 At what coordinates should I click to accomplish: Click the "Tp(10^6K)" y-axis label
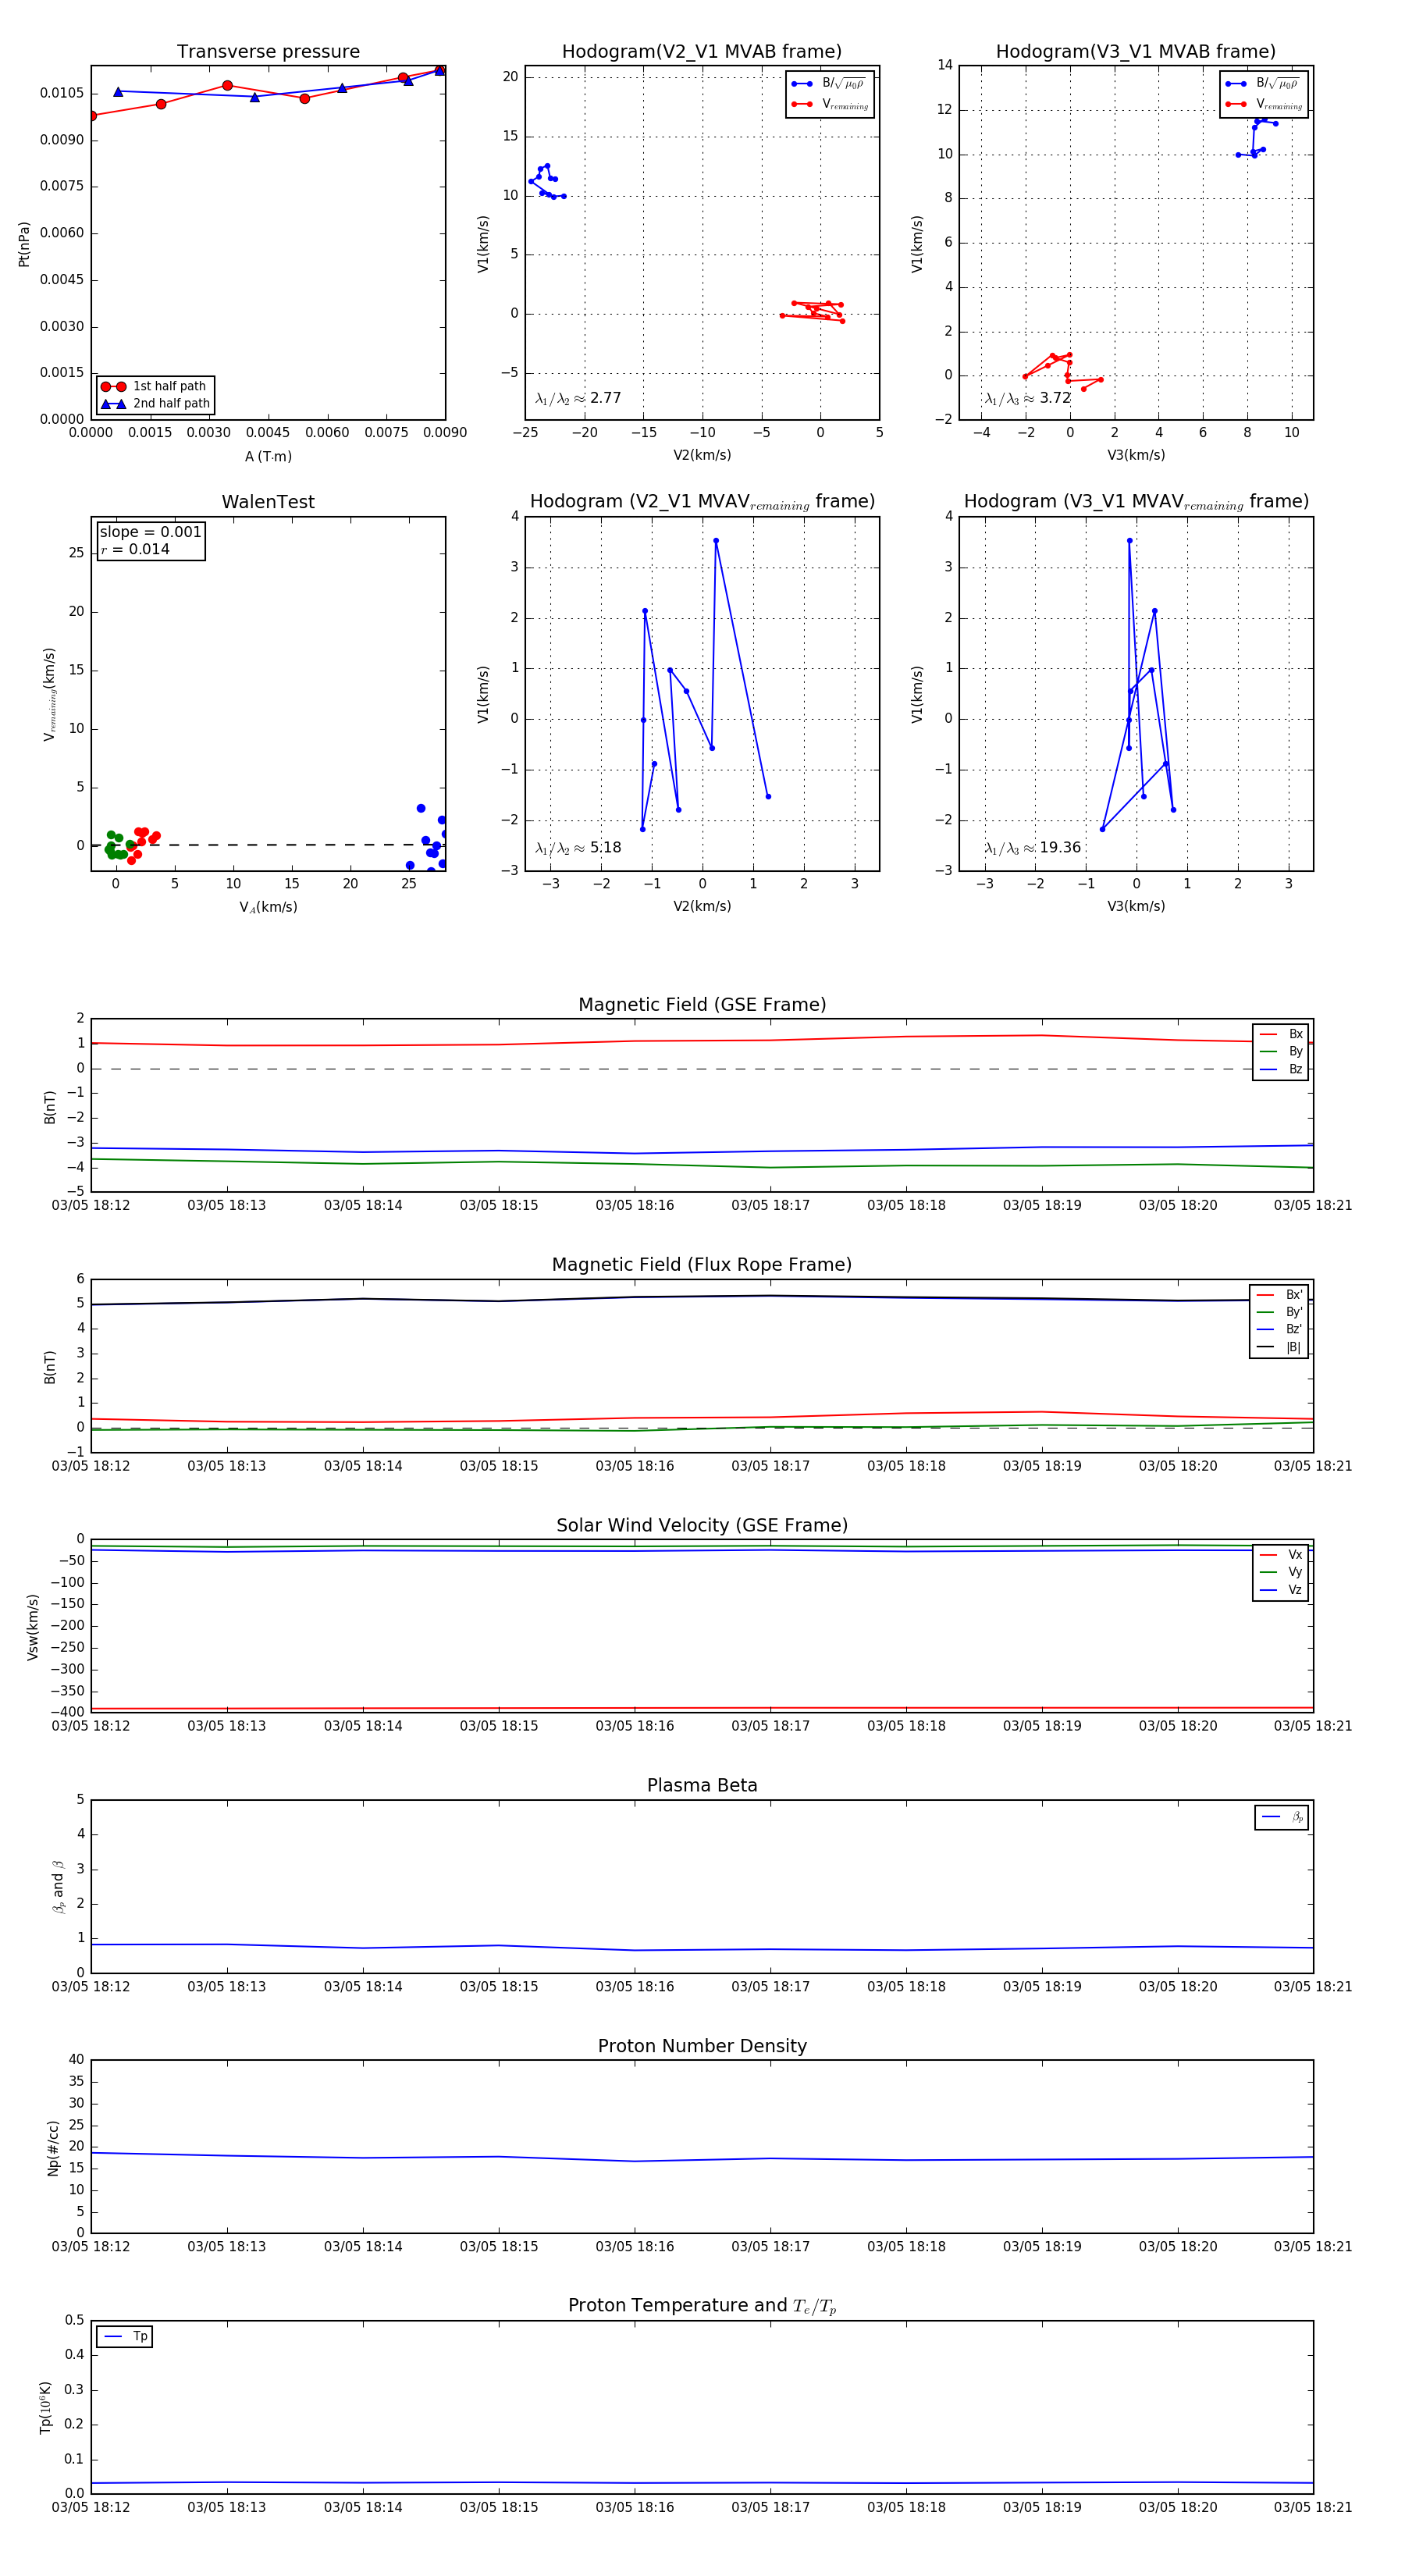pyautogui.click(x=45, y=2407)
